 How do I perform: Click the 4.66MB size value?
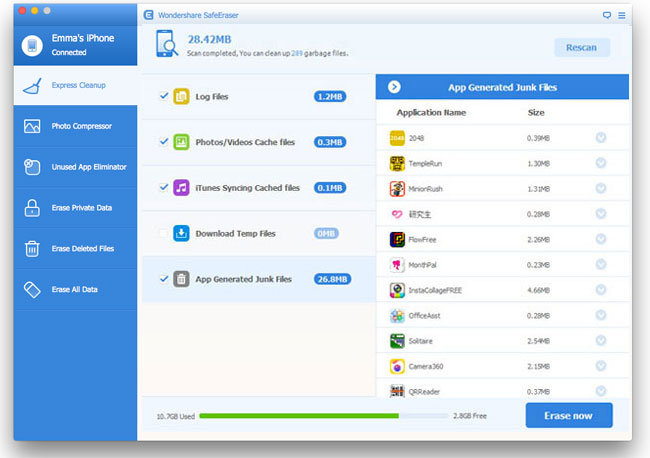538,290
